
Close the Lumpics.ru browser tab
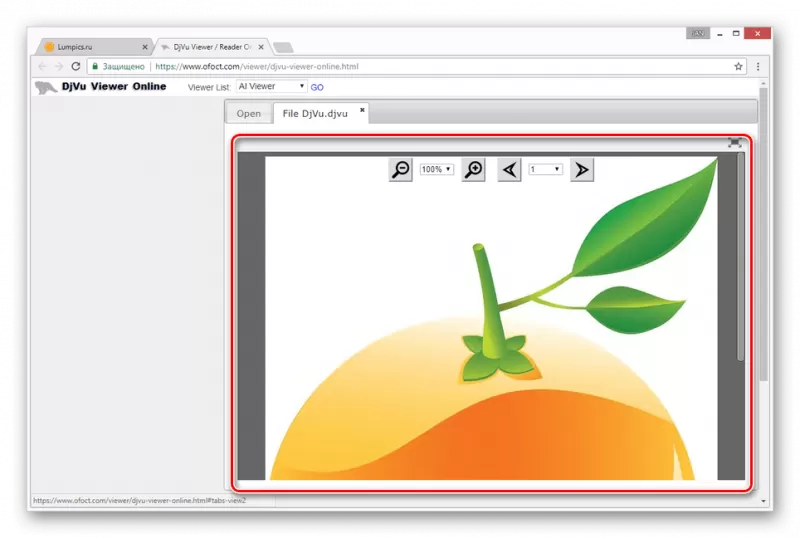tap(145, 47)
